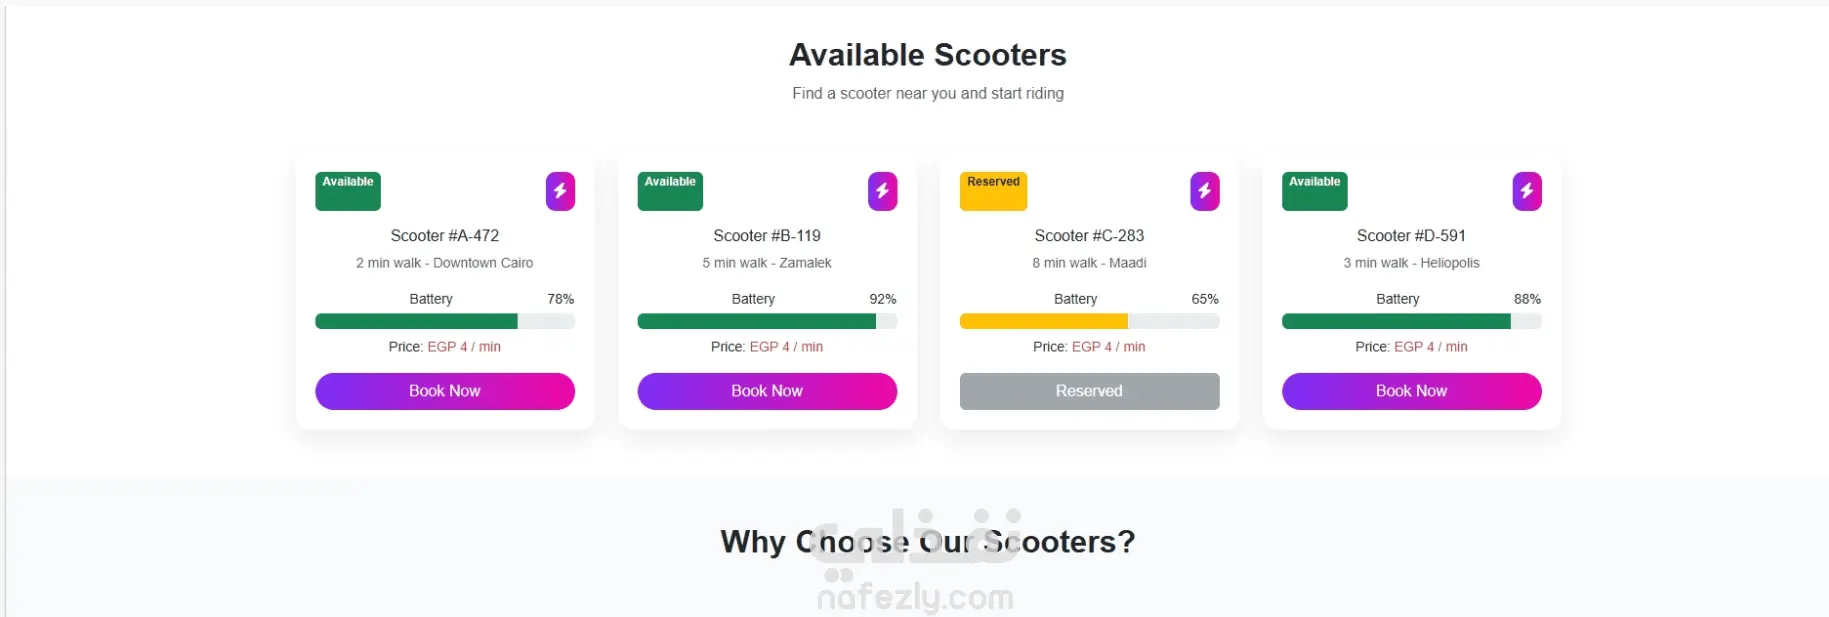Image resolution: width=1829 pixels, height=617 pixels.
Task: Click the Available Scooters heading
Action: click(928, 55)
